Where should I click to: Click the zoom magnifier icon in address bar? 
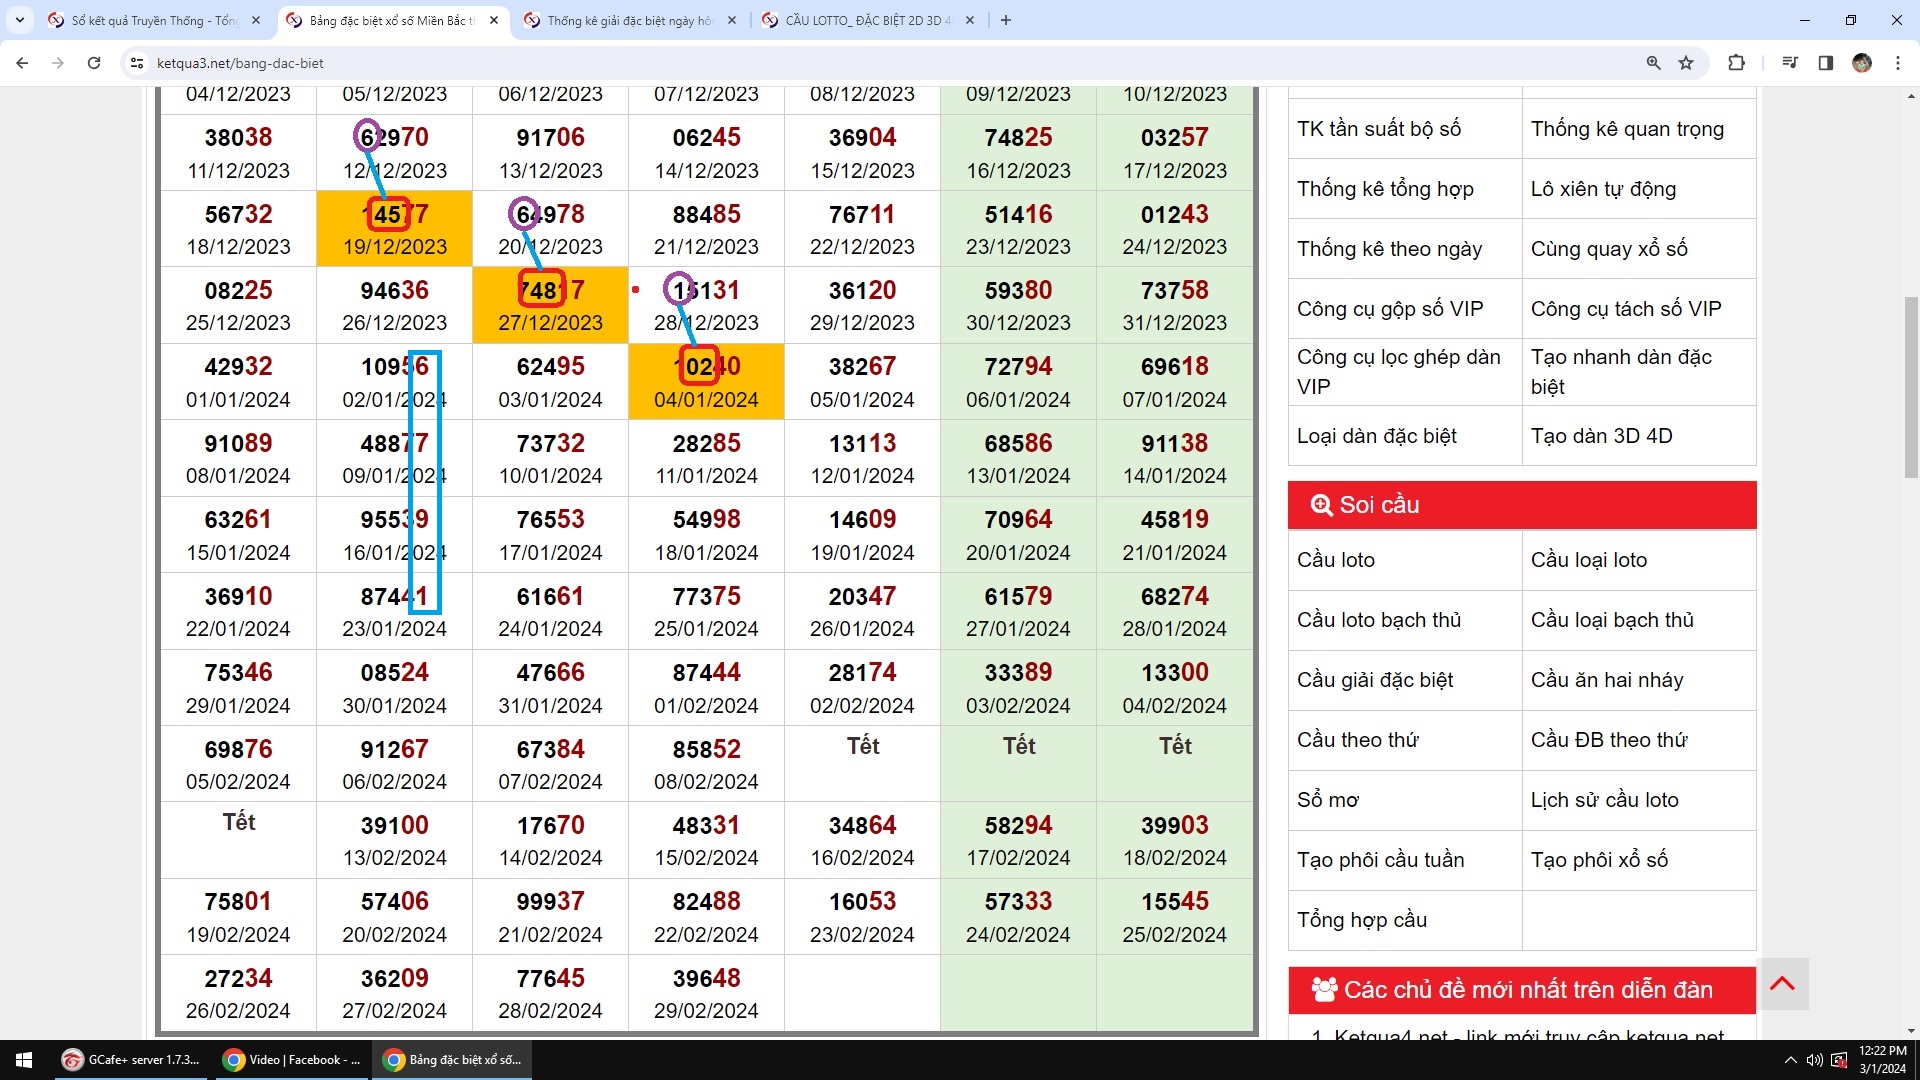coord(1653,63)
